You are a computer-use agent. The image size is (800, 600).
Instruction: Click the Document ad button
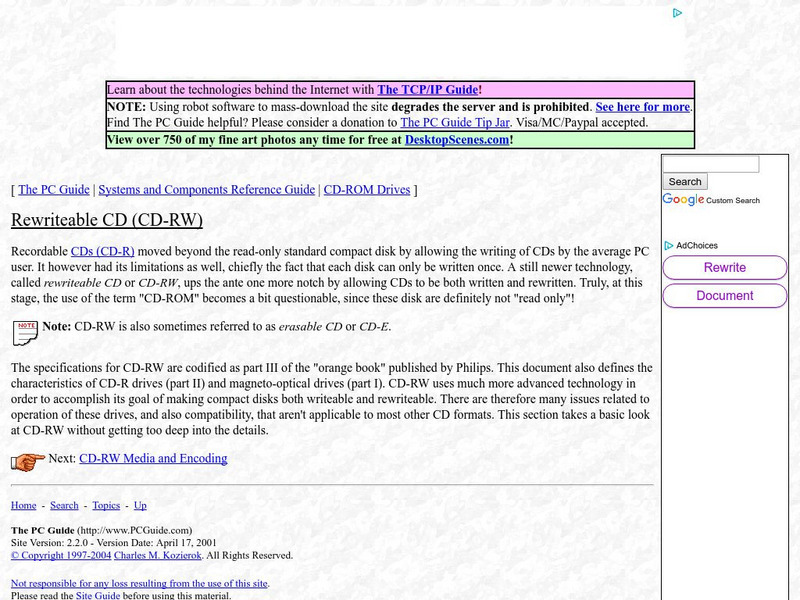(x=724, y=296)
